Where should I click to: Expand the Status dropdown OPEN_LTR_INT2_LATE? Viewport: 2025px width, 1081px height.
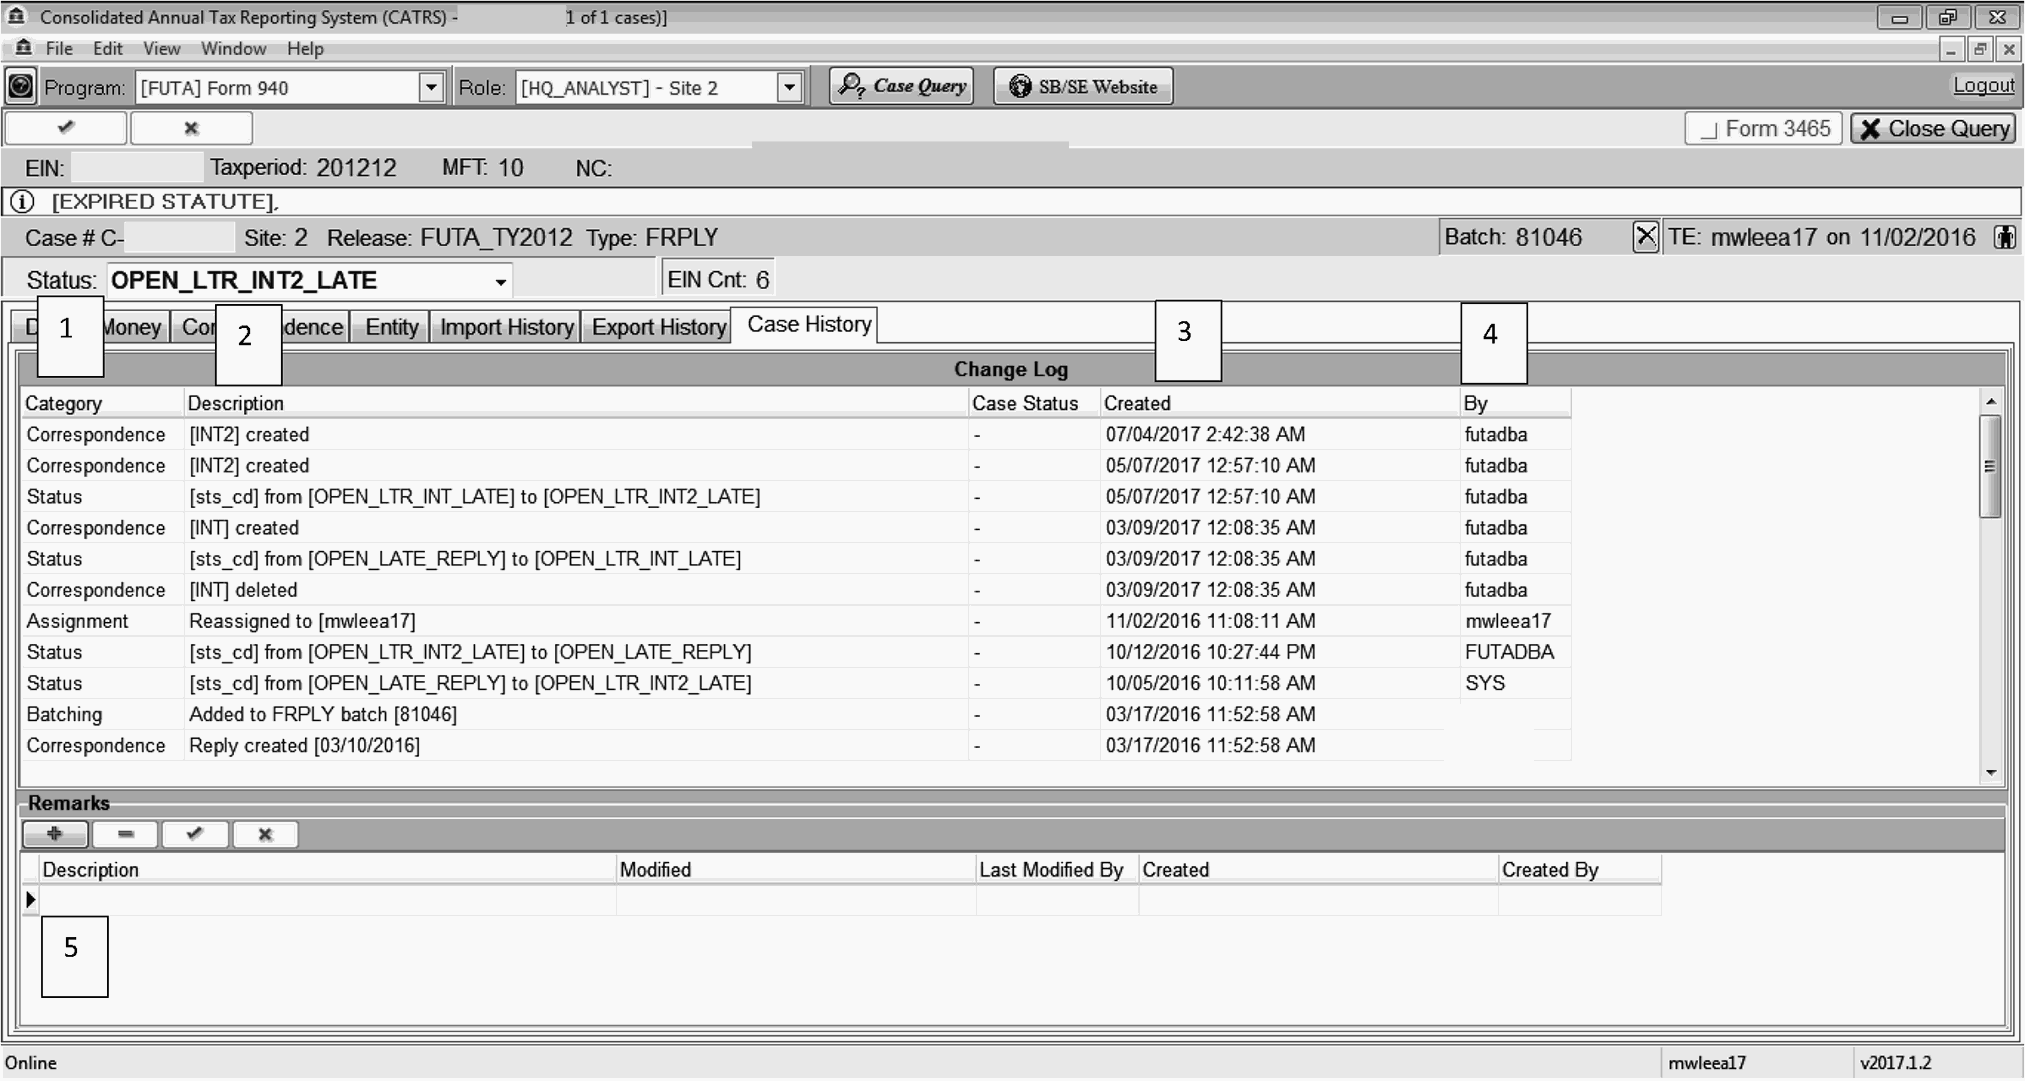pyautogui.click(x=500, y=282)
